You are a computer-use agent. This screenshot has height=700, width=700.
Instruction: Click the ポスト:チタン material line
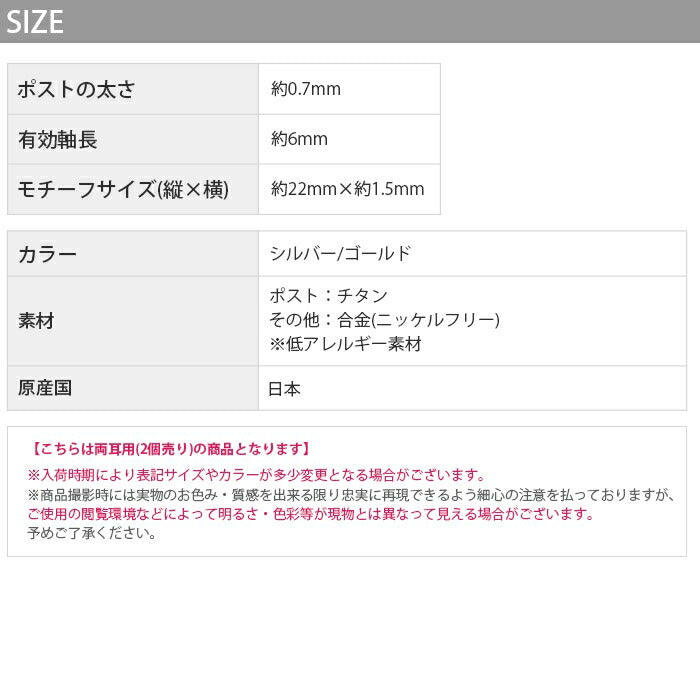pyautogui.click(x=328, y=296)
